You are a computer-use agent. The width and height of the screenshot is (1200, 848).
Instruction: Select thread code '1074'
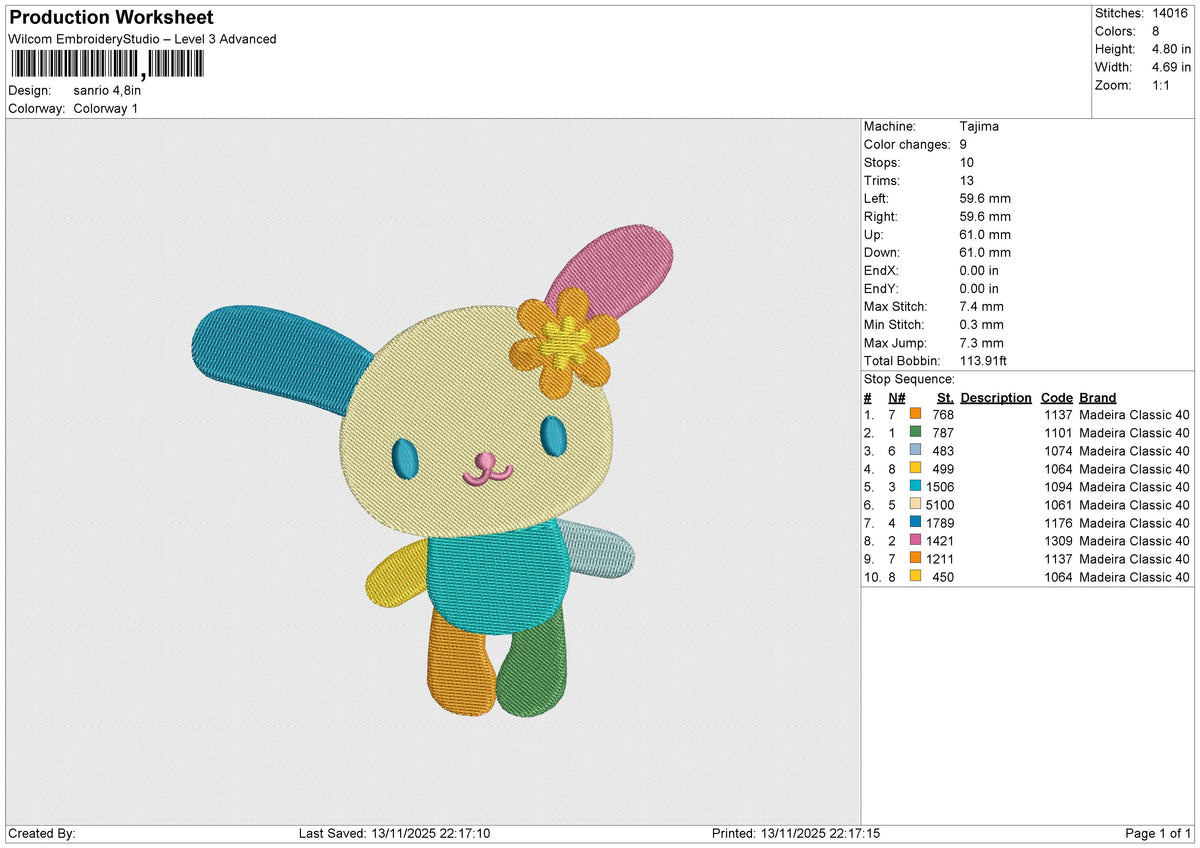point(1059,451)
